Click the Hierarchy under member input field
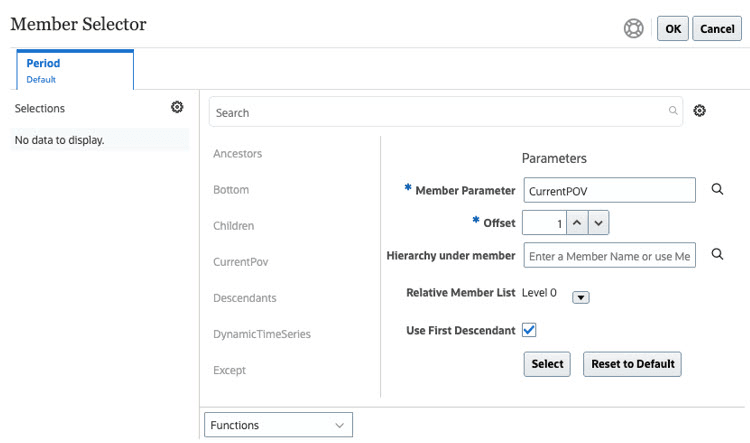Viewport: 750px width, 443px height. tap(610, 255)
